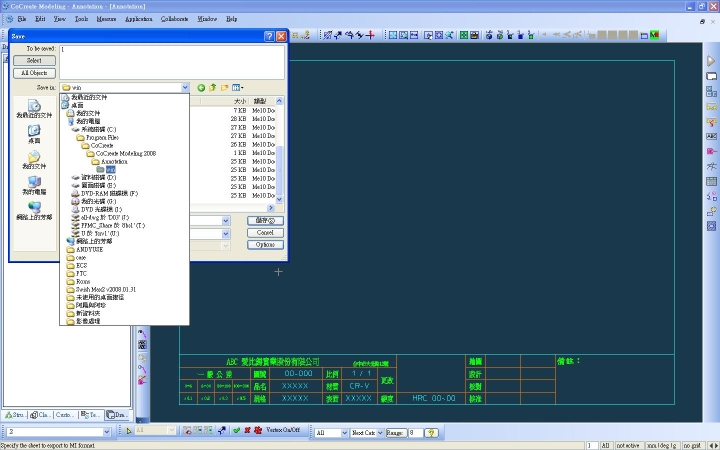The height and width of the screenshot is (450, 720).
Task: Click the Select button in Save dialog
Action: pyautogui.click(x=34, y=61)
